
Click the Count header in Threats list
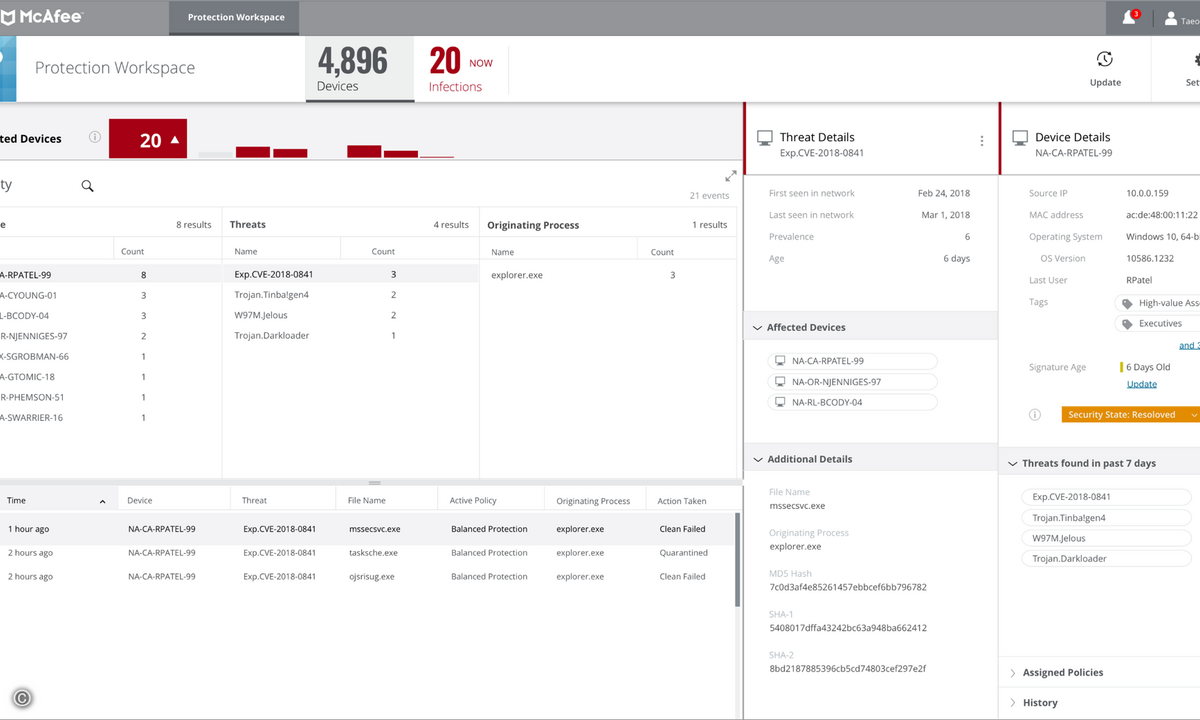(383, 252)
